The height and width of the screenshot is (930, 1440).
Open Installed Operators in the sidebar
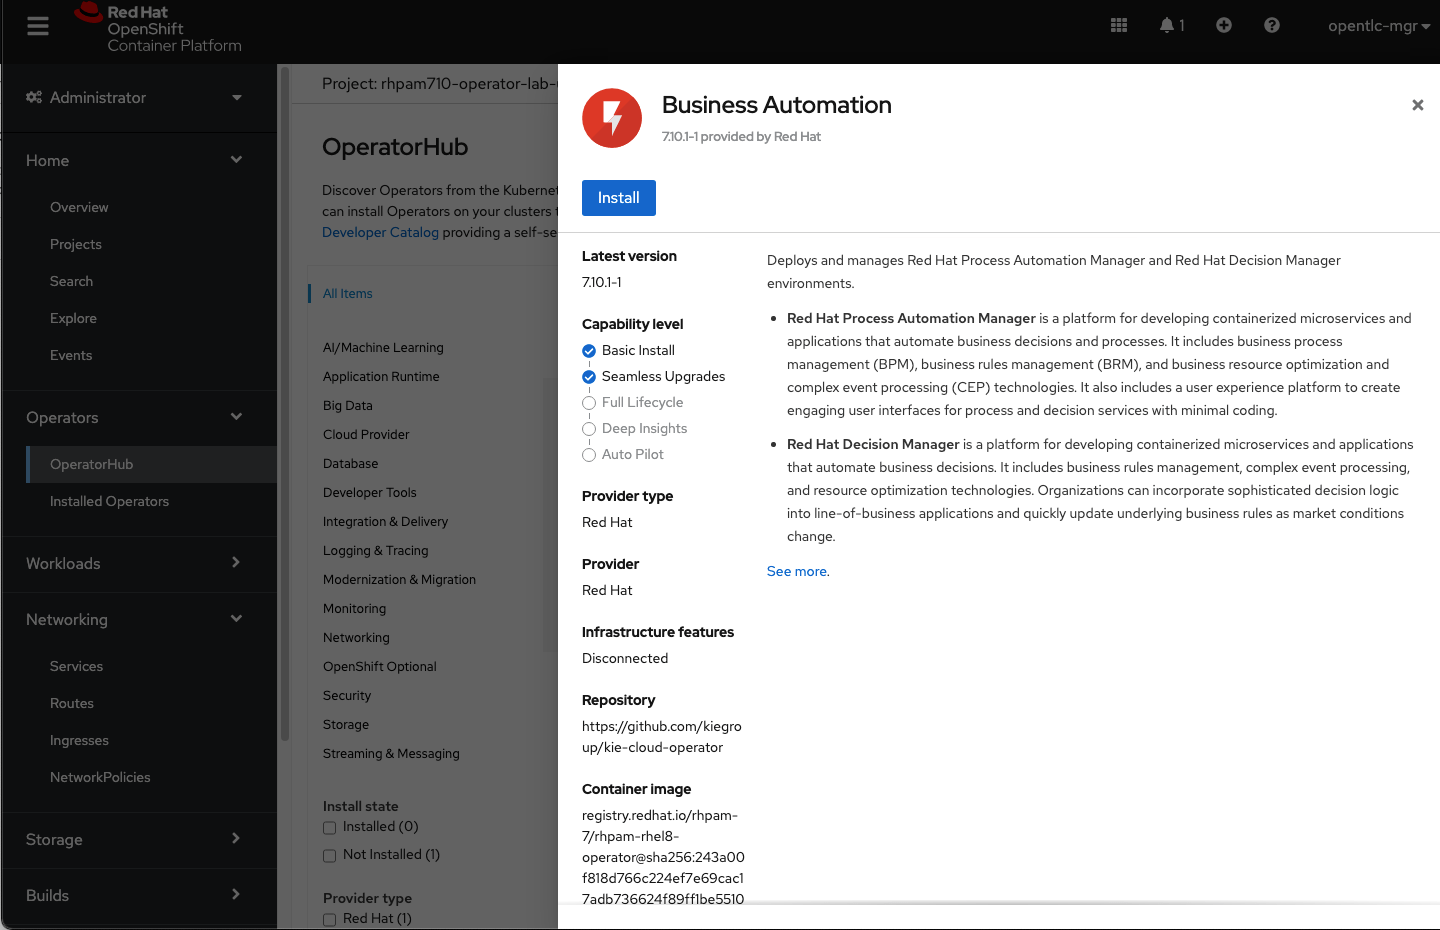(x=109, y=501)
